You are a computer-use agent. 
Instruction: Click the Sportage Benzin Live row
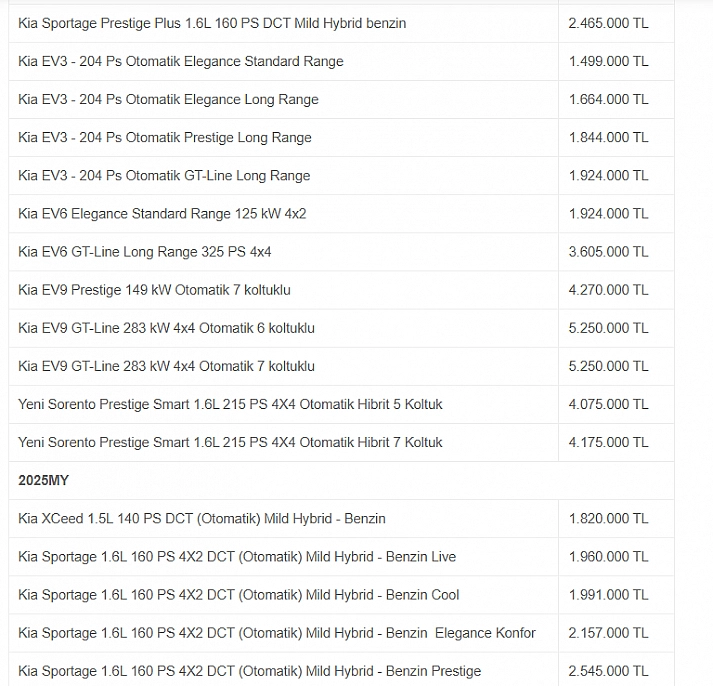(x=341, y=557)
